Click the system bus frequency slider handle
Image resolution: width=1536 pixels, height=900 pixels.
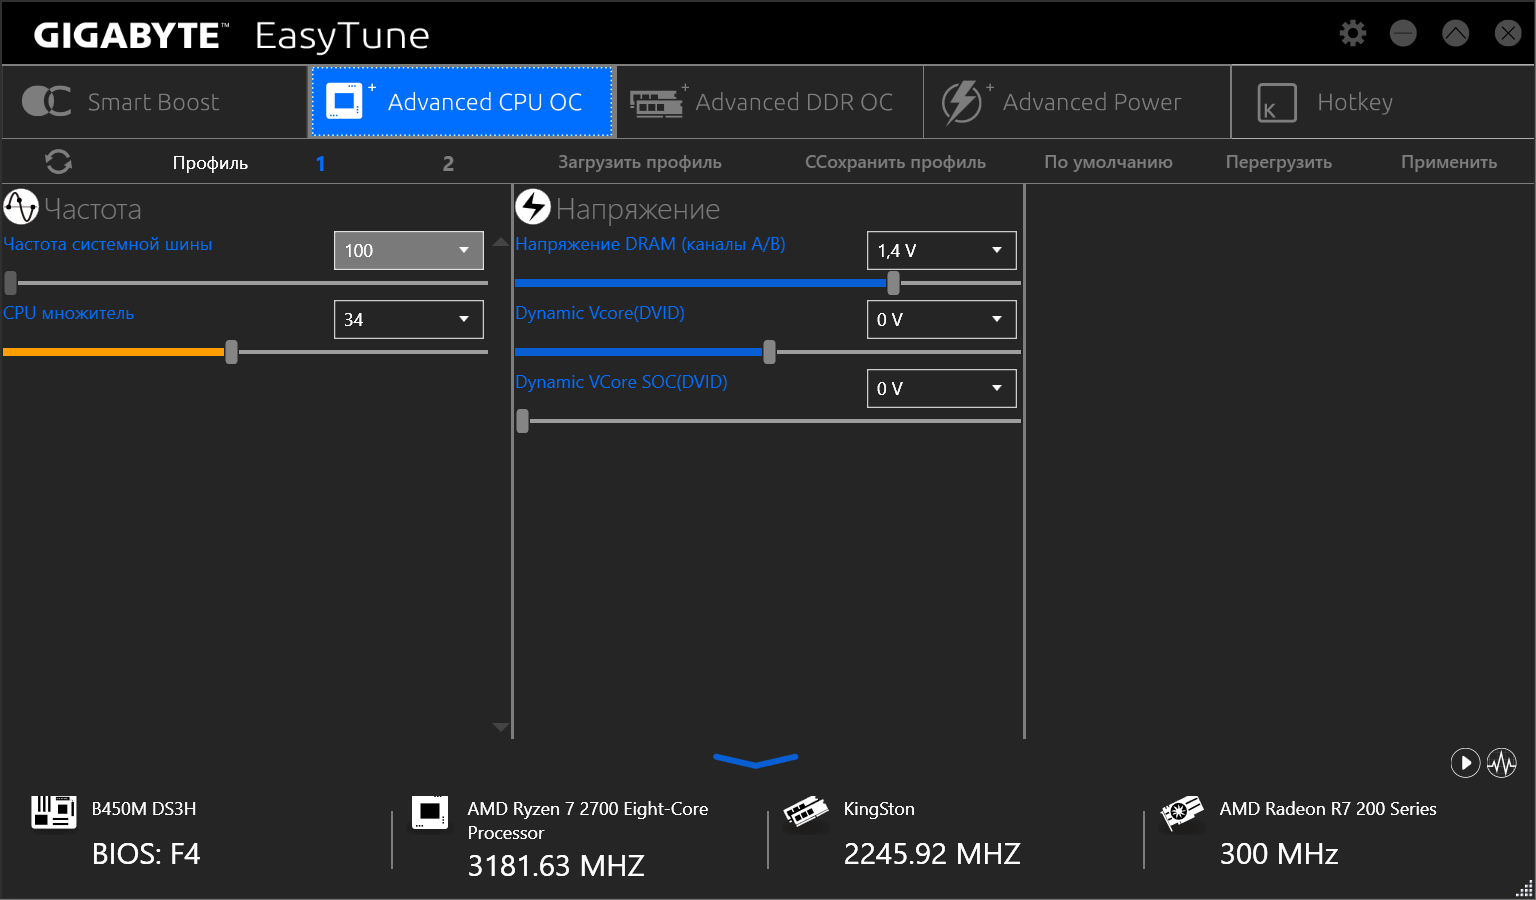[10, 283]
